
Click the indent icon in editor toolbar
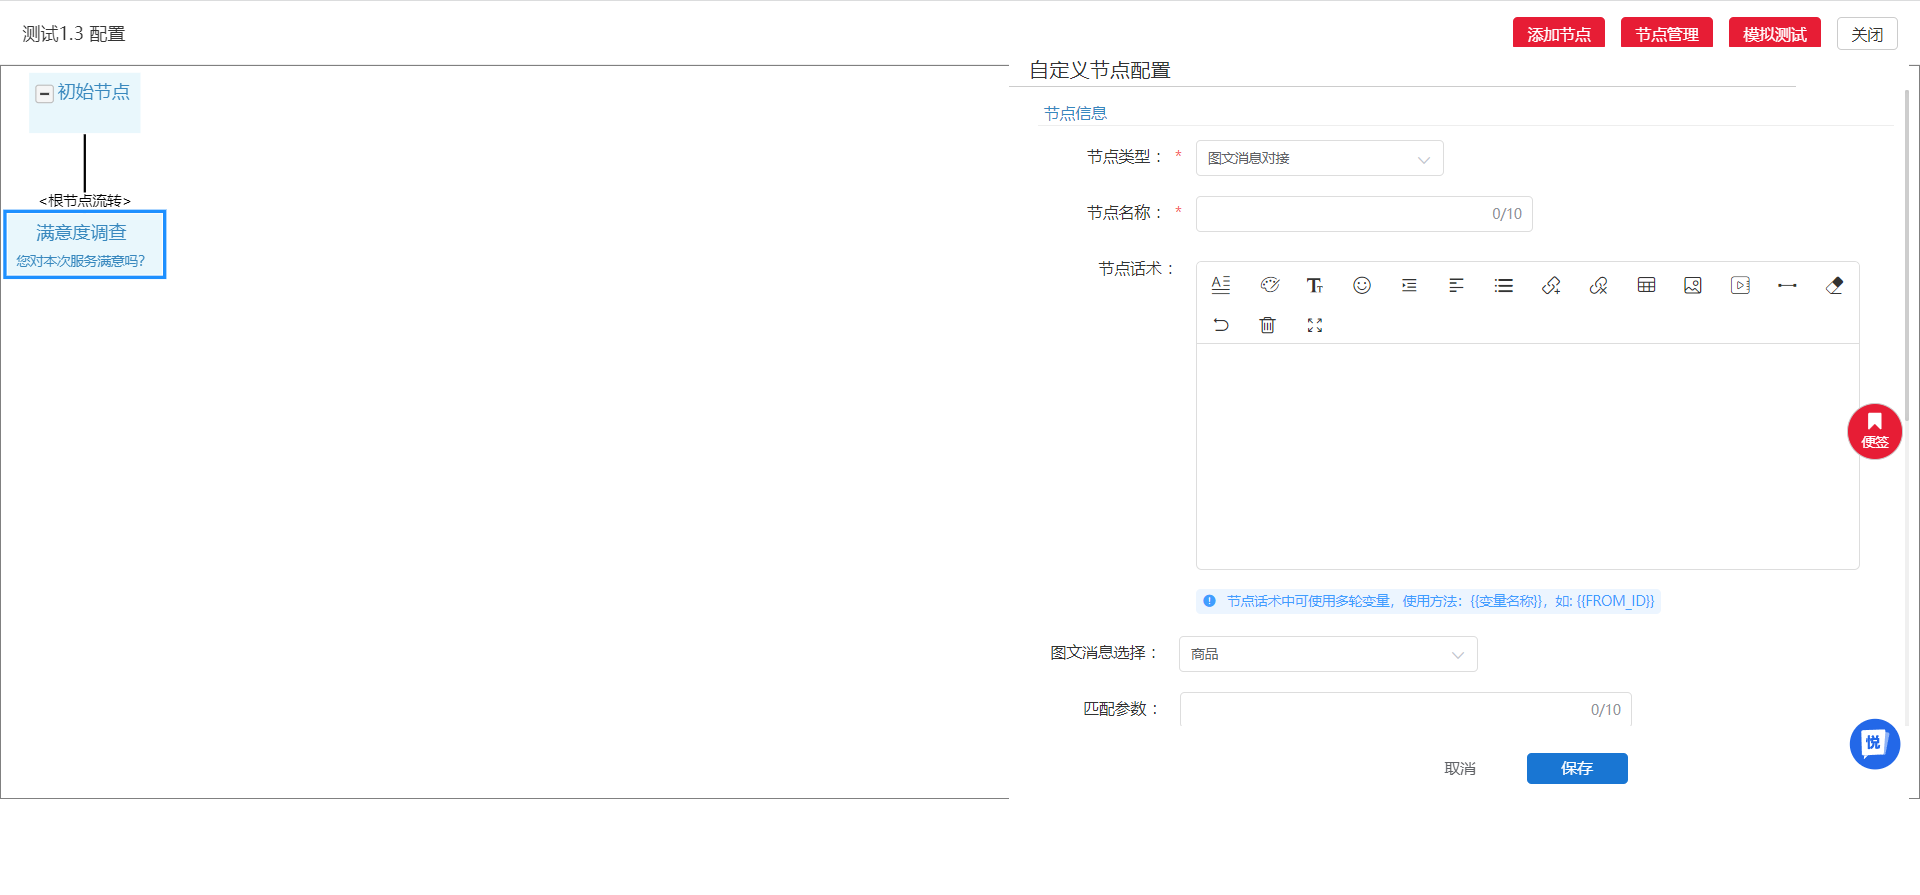[1409, 285]
